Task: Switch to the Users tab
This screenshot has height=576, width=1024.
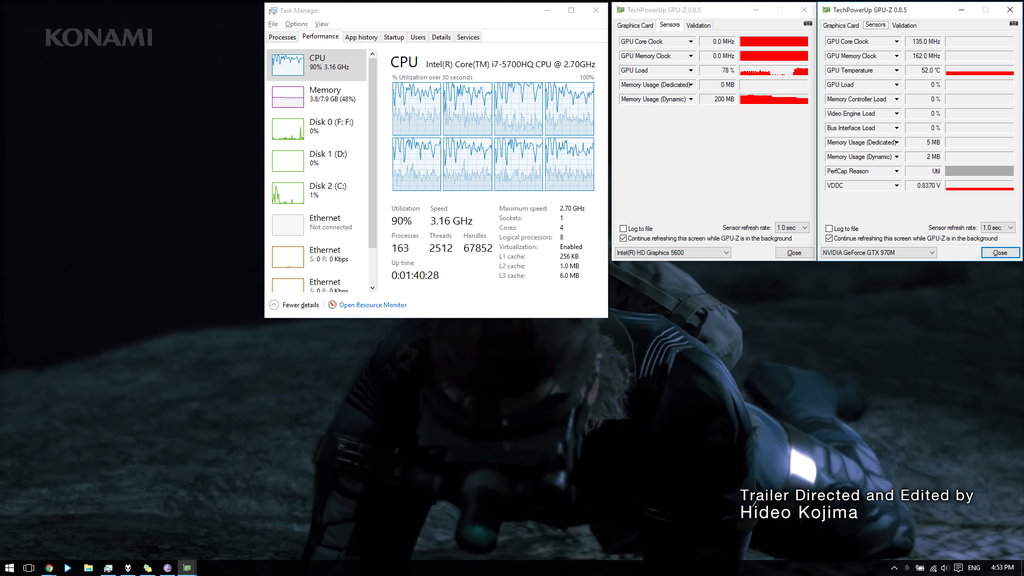Action: [x=418, y=37]
